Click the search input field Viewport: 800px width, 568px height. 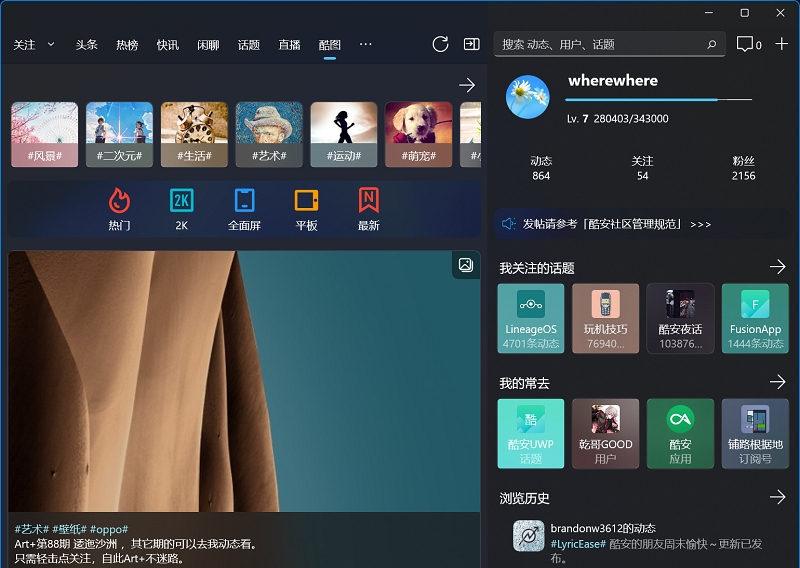point(609,44)
